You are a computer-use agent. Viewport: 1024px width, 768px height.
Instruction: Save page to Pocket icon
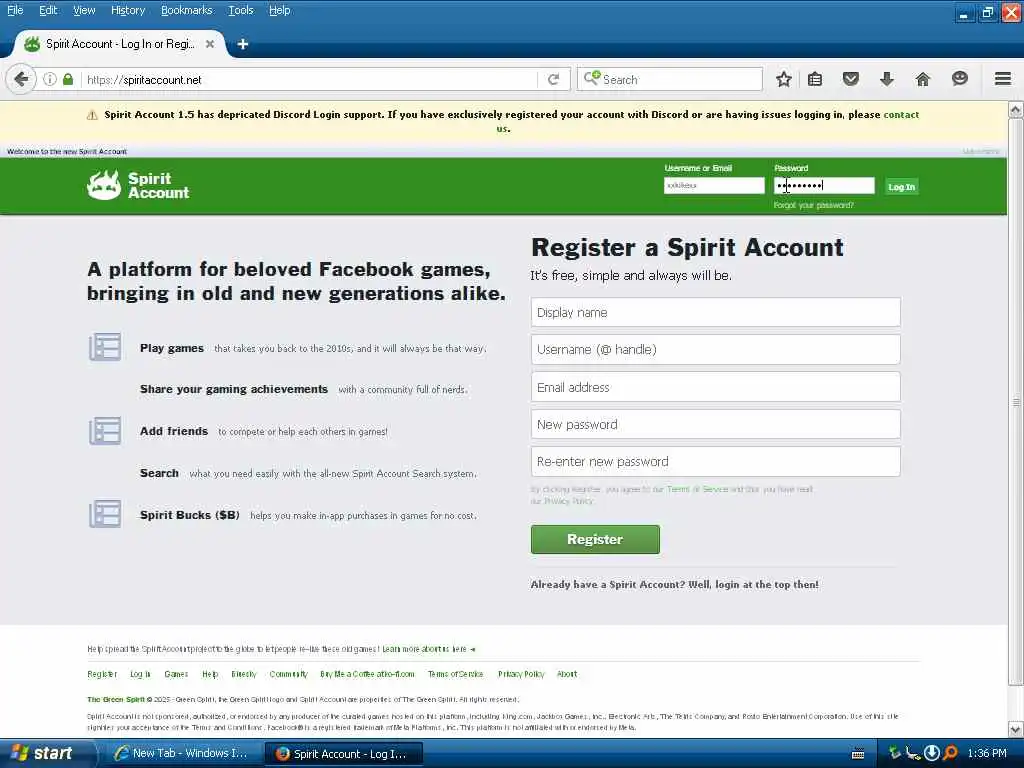pos(850,79)
